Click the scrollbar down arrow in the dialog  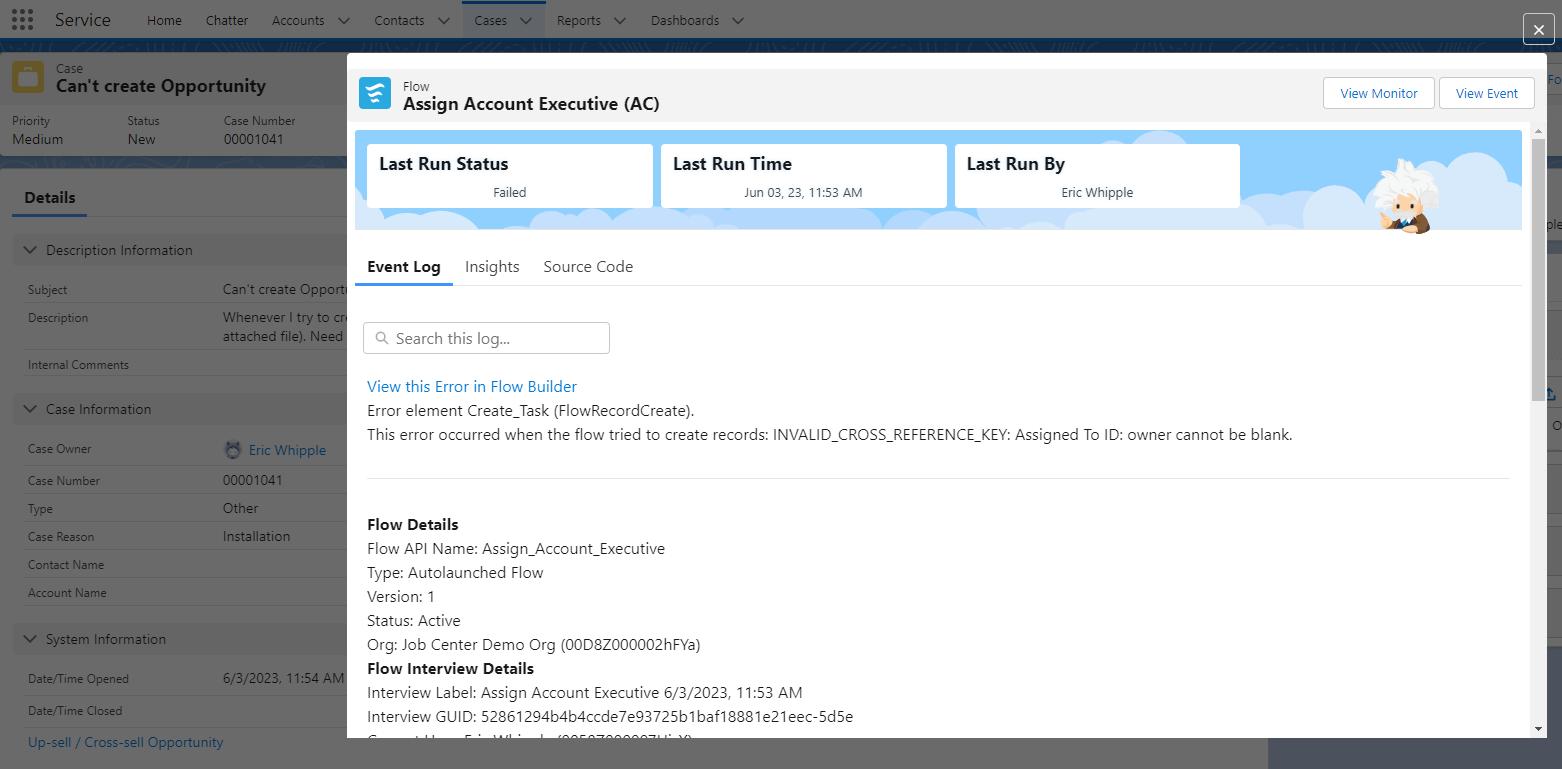1538,729
